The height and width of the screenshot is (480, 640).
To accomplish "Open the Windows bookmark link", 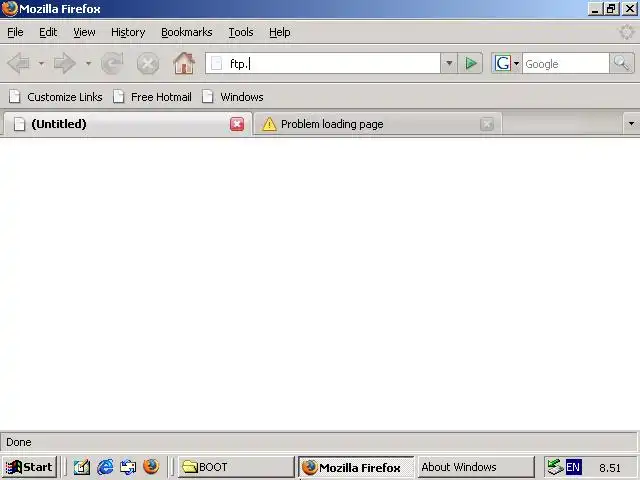I will 233,97.
